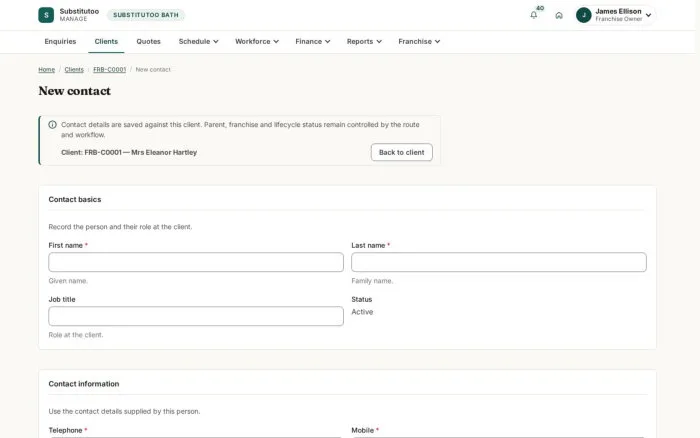
Task: Click the Substitutoo green S logo
Action: [x=46, y=15]
